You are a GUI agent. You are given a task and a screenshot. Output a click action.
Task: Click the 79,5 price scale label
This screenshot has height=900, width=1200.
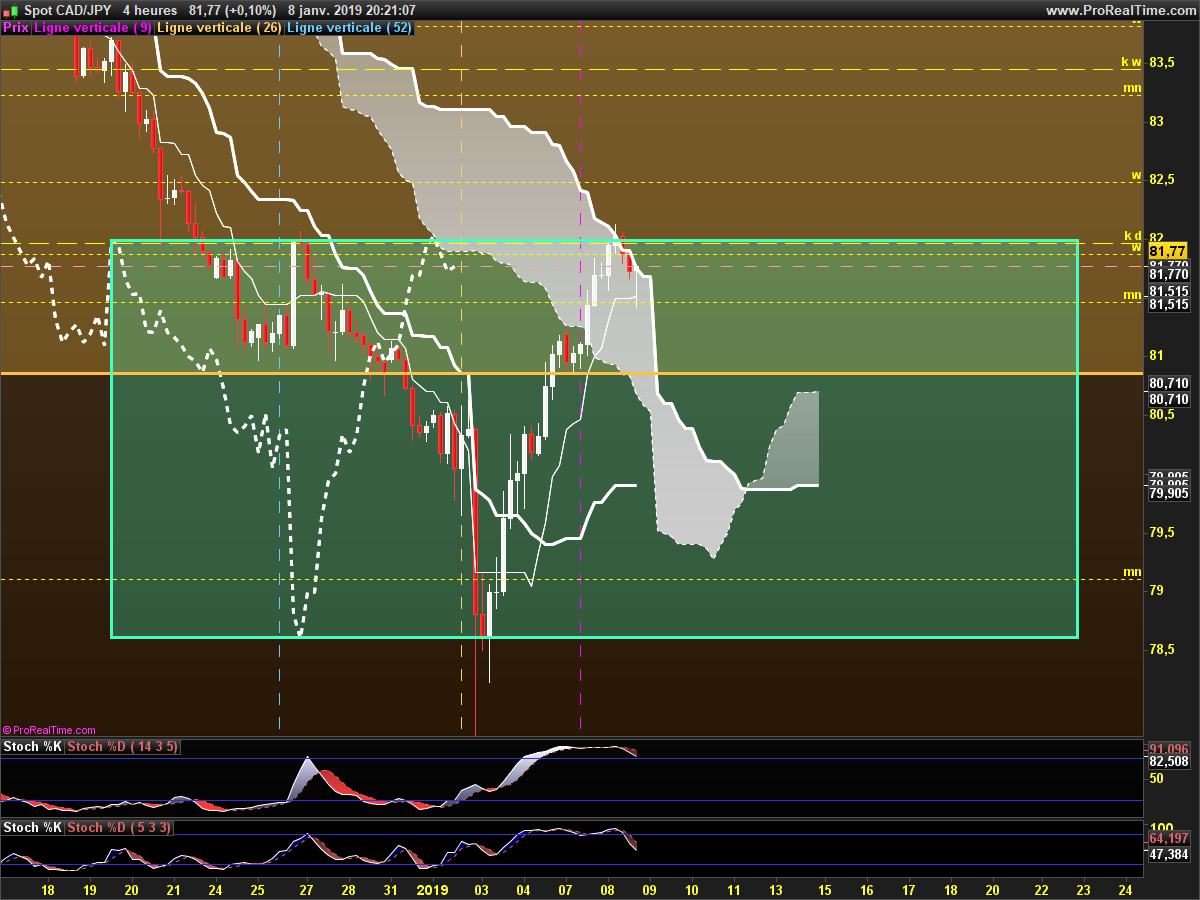click(x=1163, y=532)
